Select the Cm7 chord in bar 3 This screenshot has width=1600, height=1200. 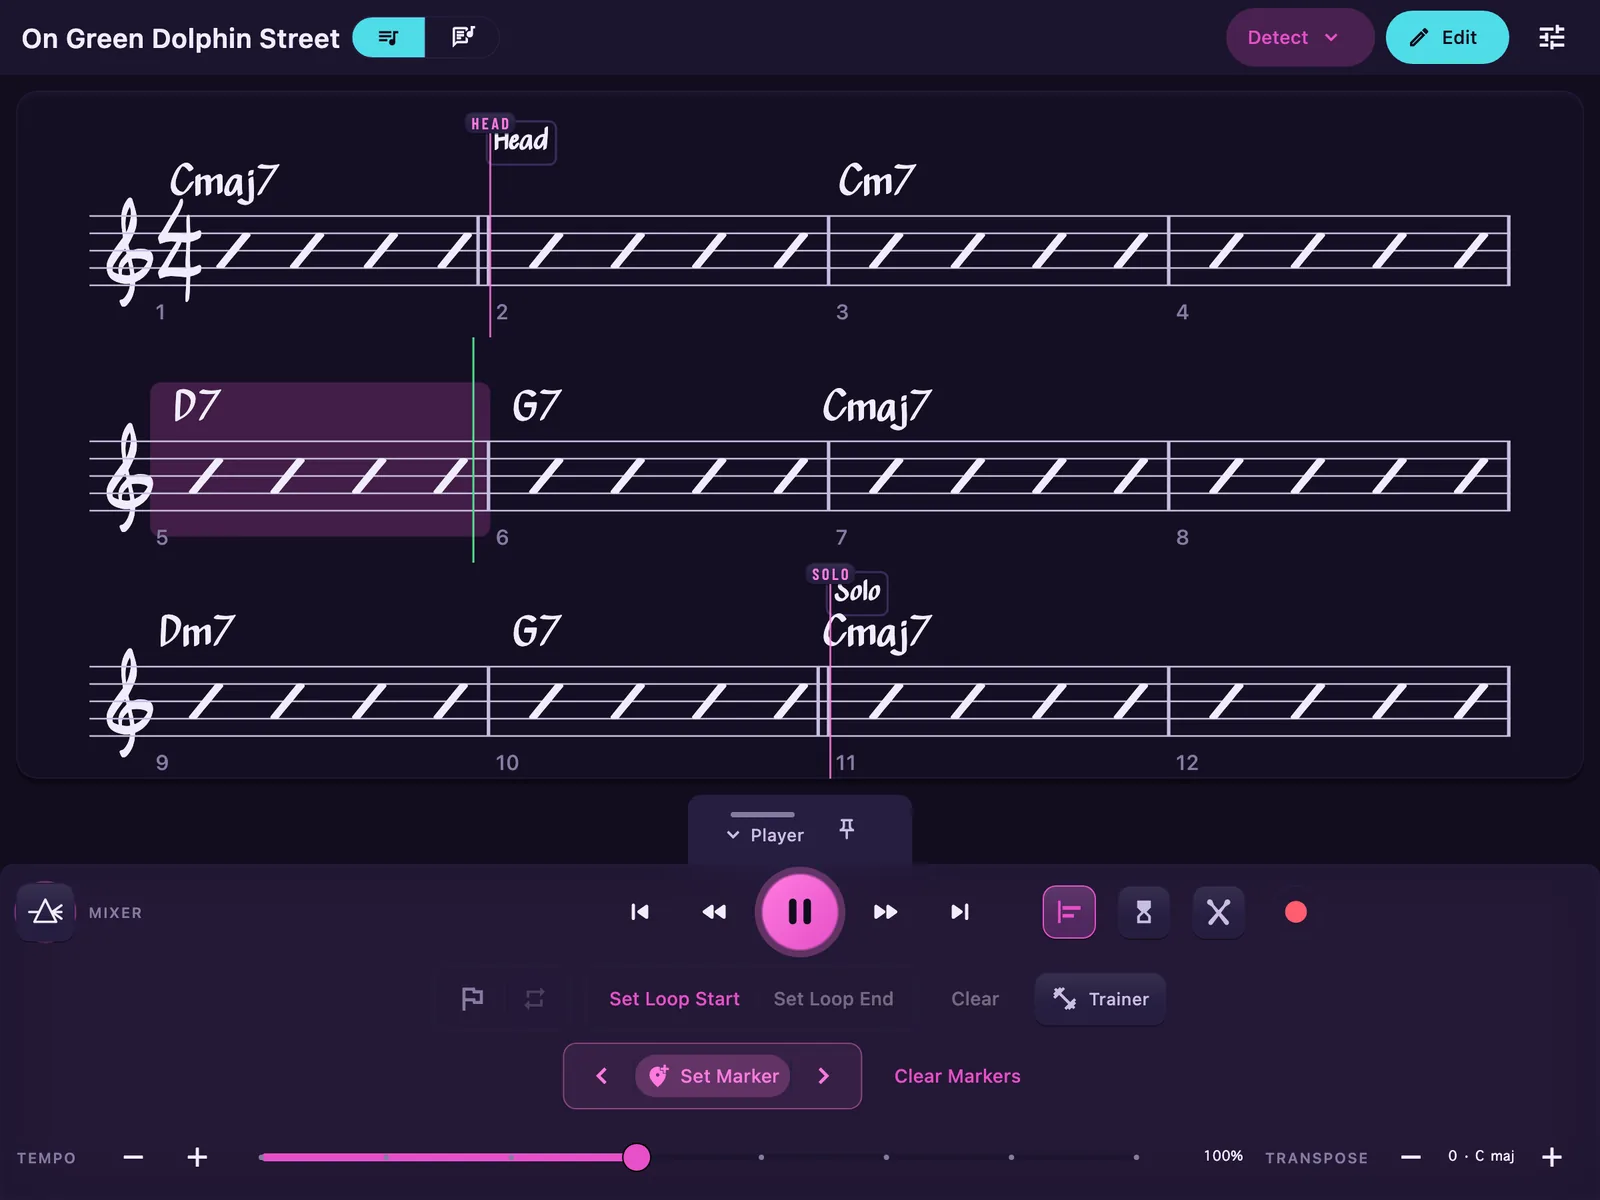click(x=876, y=181)
